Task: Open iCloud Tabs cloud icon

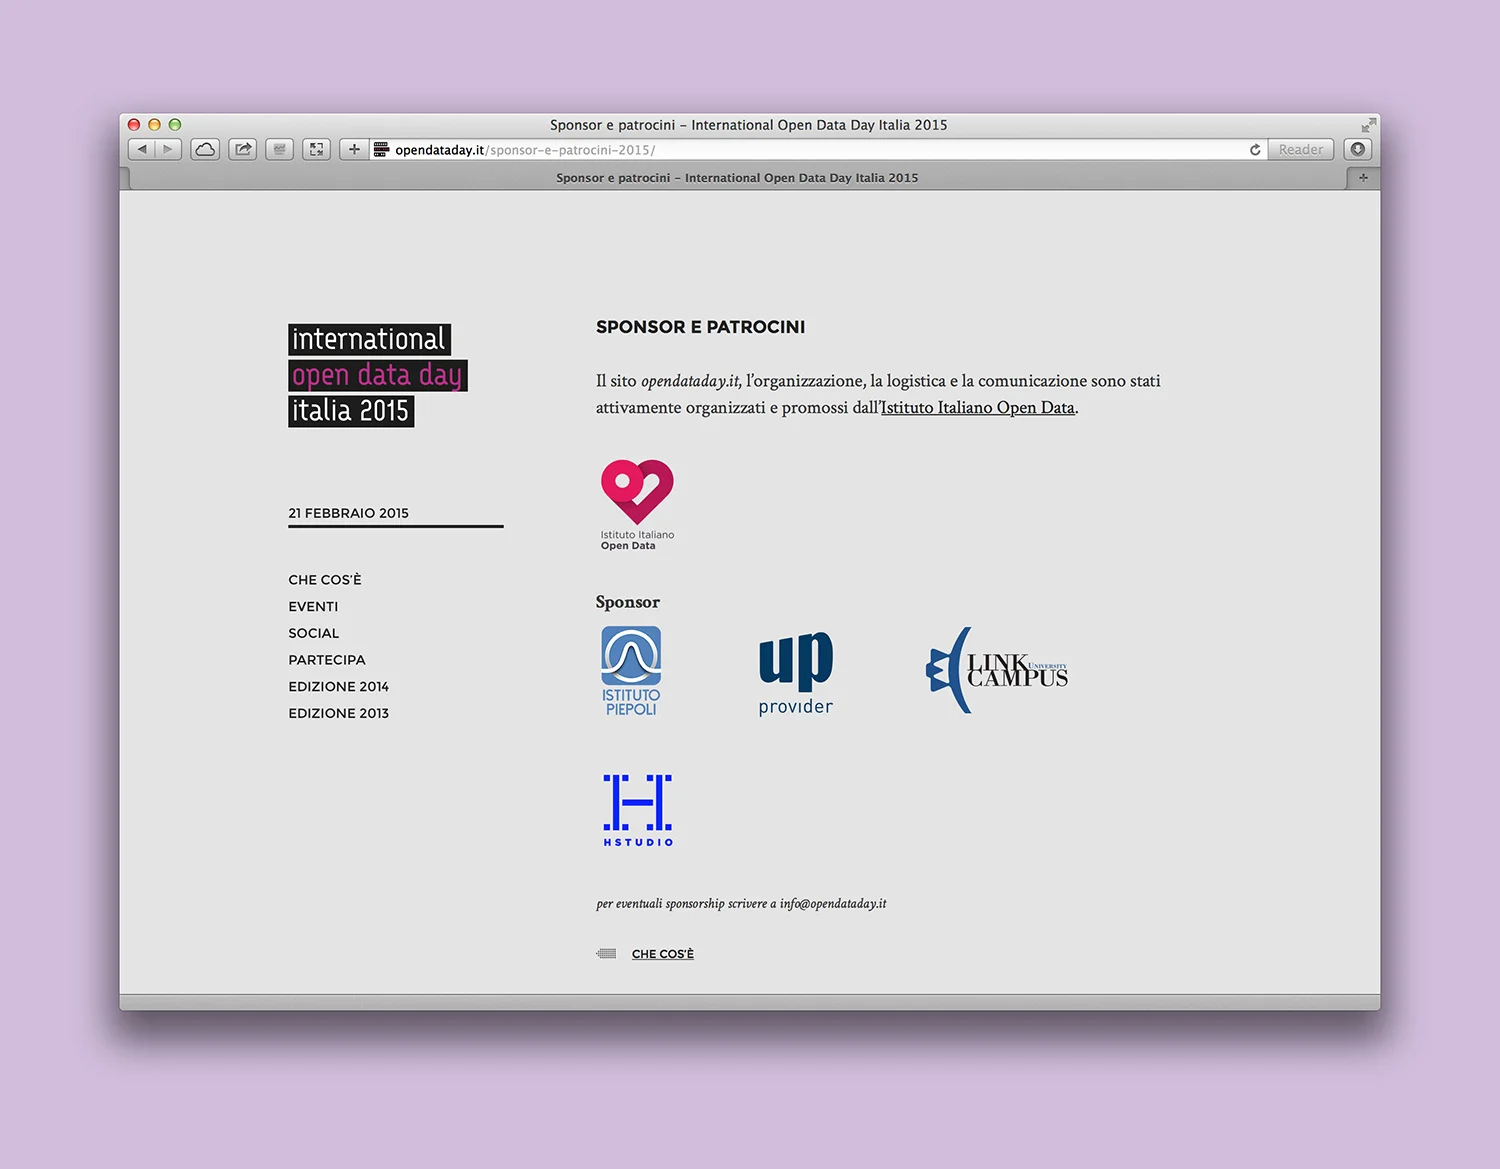Action: point(205,150)
